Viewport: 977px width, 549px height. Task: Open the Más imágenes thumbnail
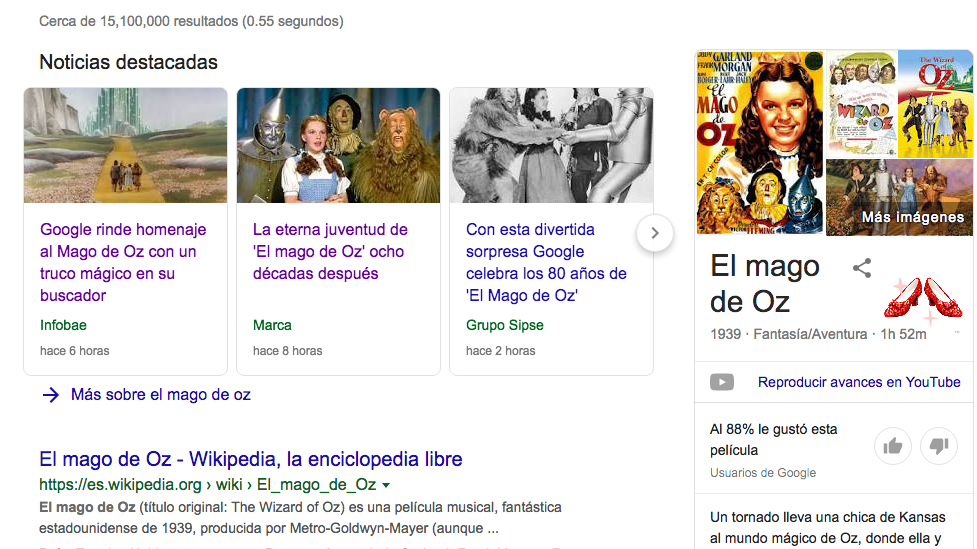[x=899, y=198]
